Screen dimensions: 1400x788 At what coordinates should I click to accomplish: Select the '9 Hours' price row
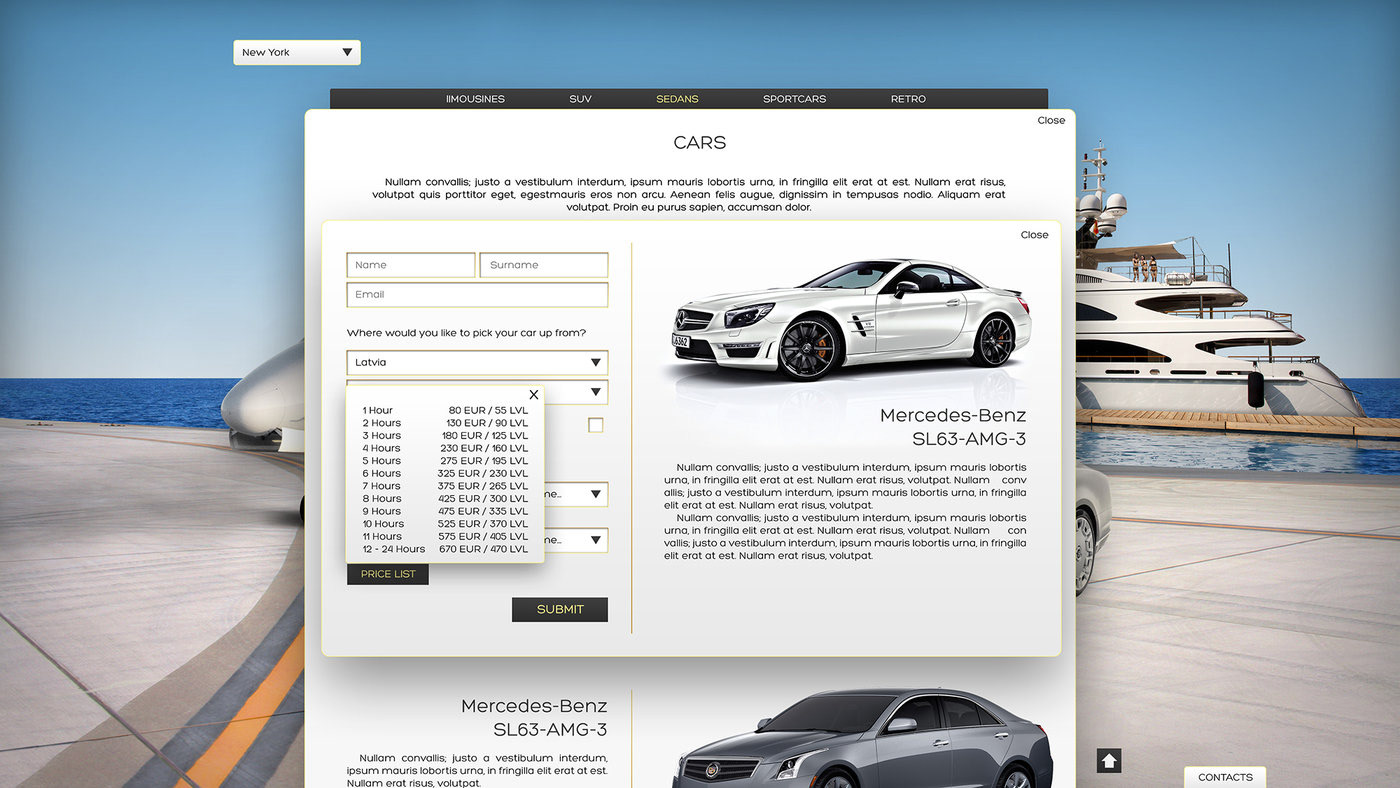(x=445, y=511)
